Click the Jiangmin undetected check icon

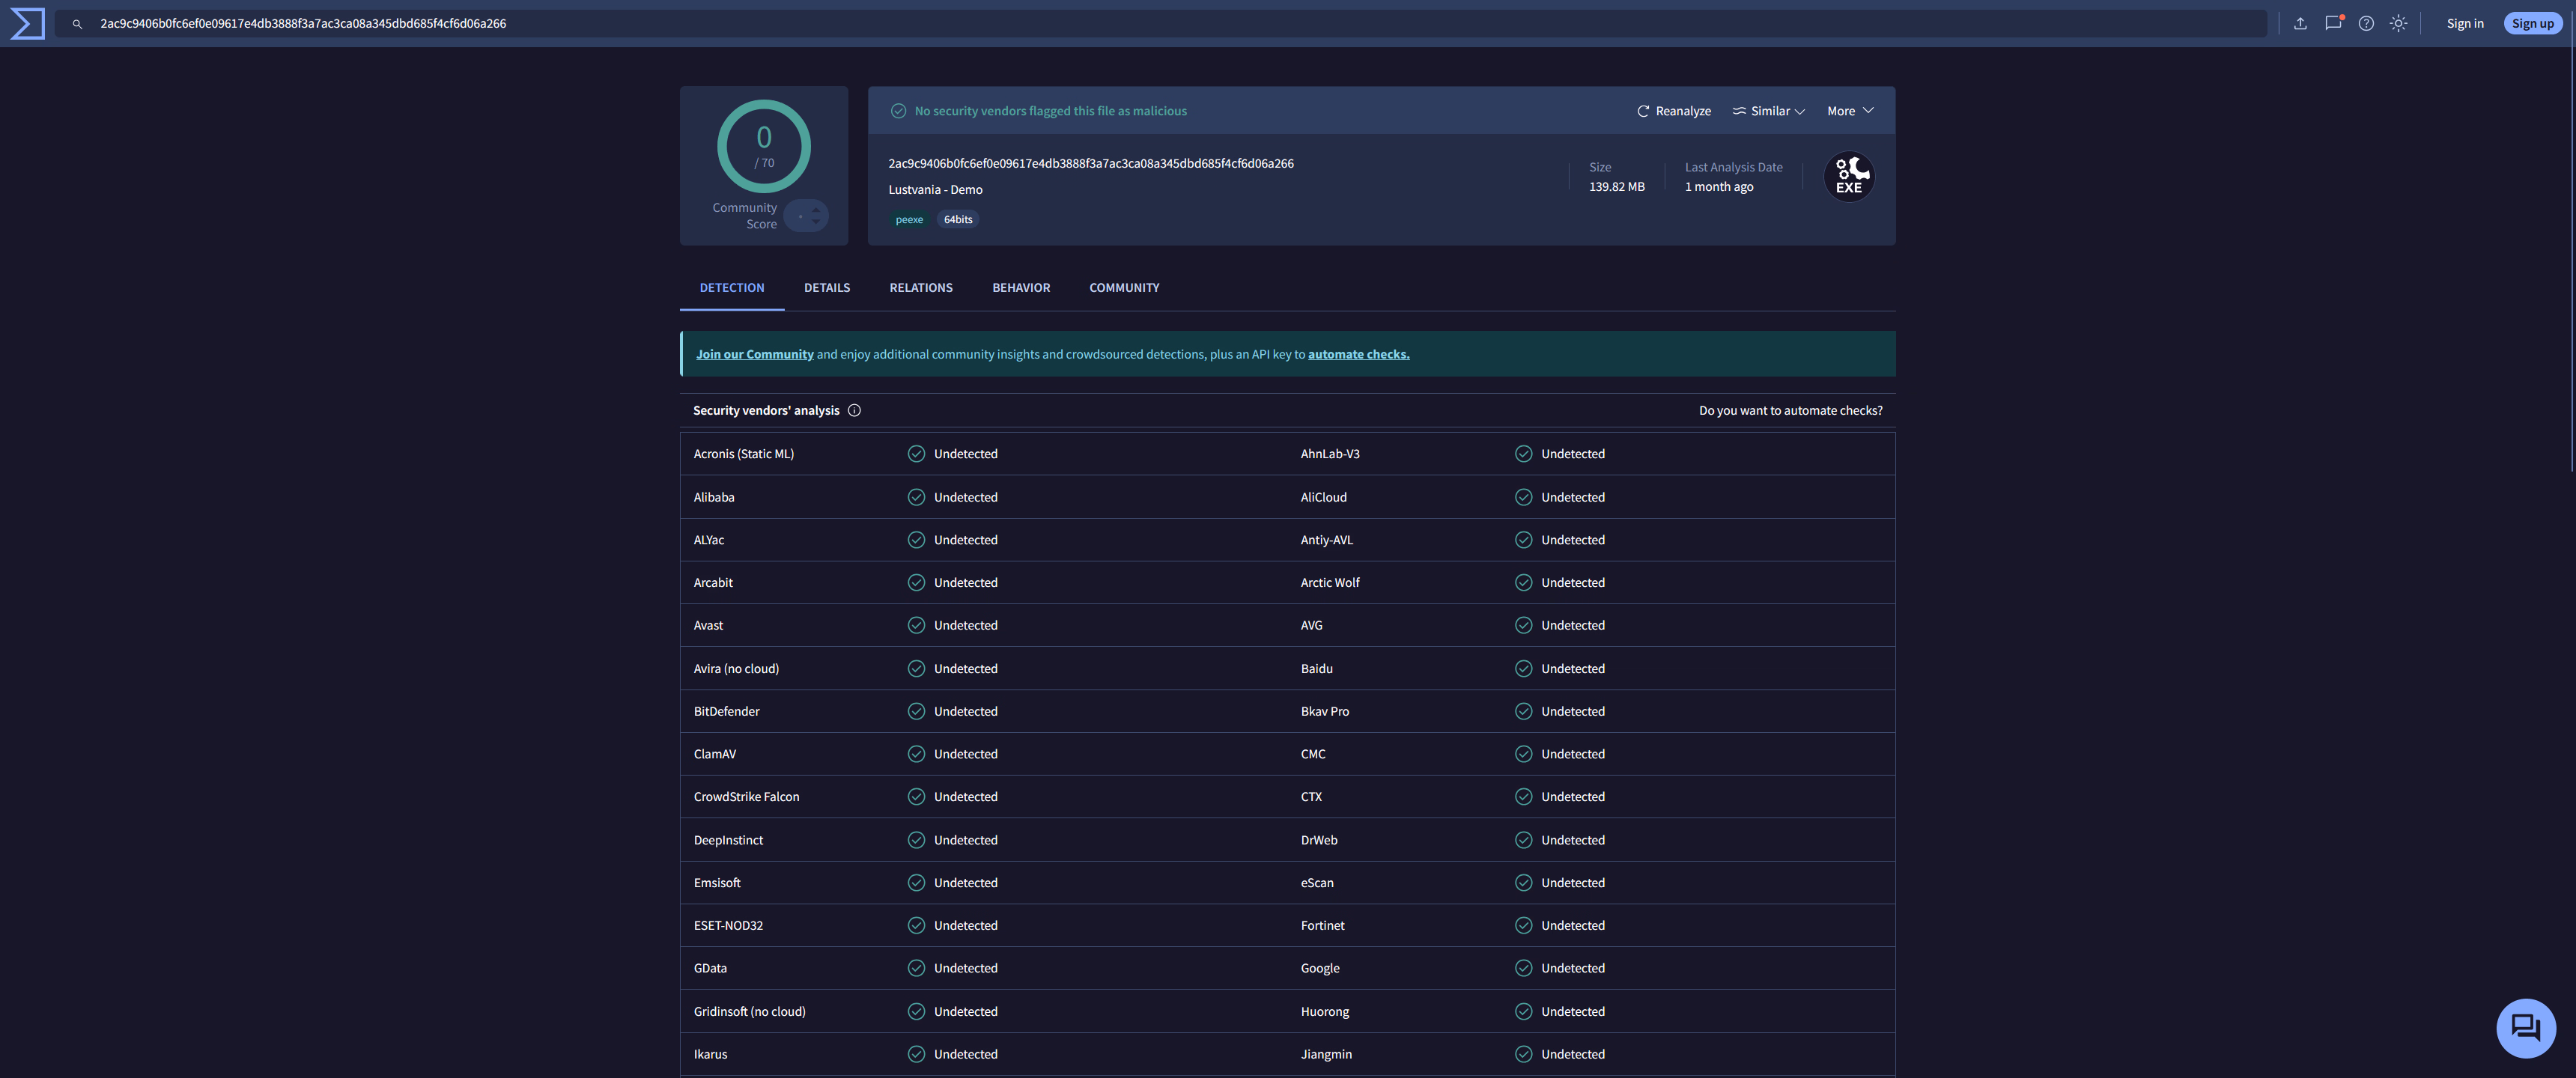[1523, 1054]
